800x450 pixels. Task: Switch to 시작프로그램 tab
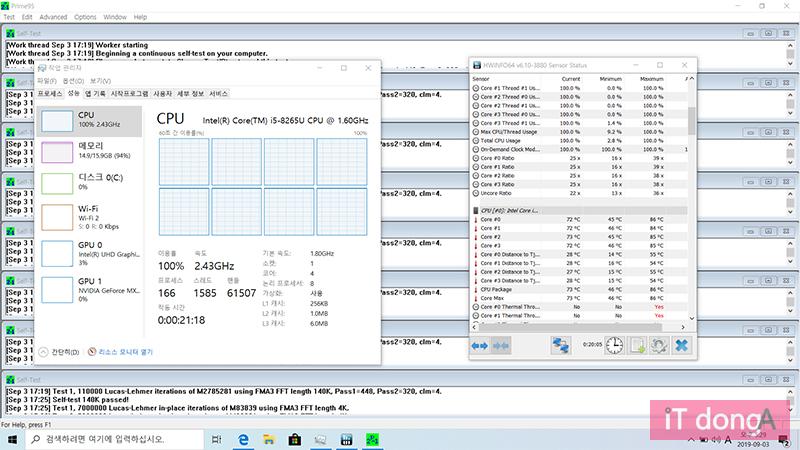(x=130, y=93)
